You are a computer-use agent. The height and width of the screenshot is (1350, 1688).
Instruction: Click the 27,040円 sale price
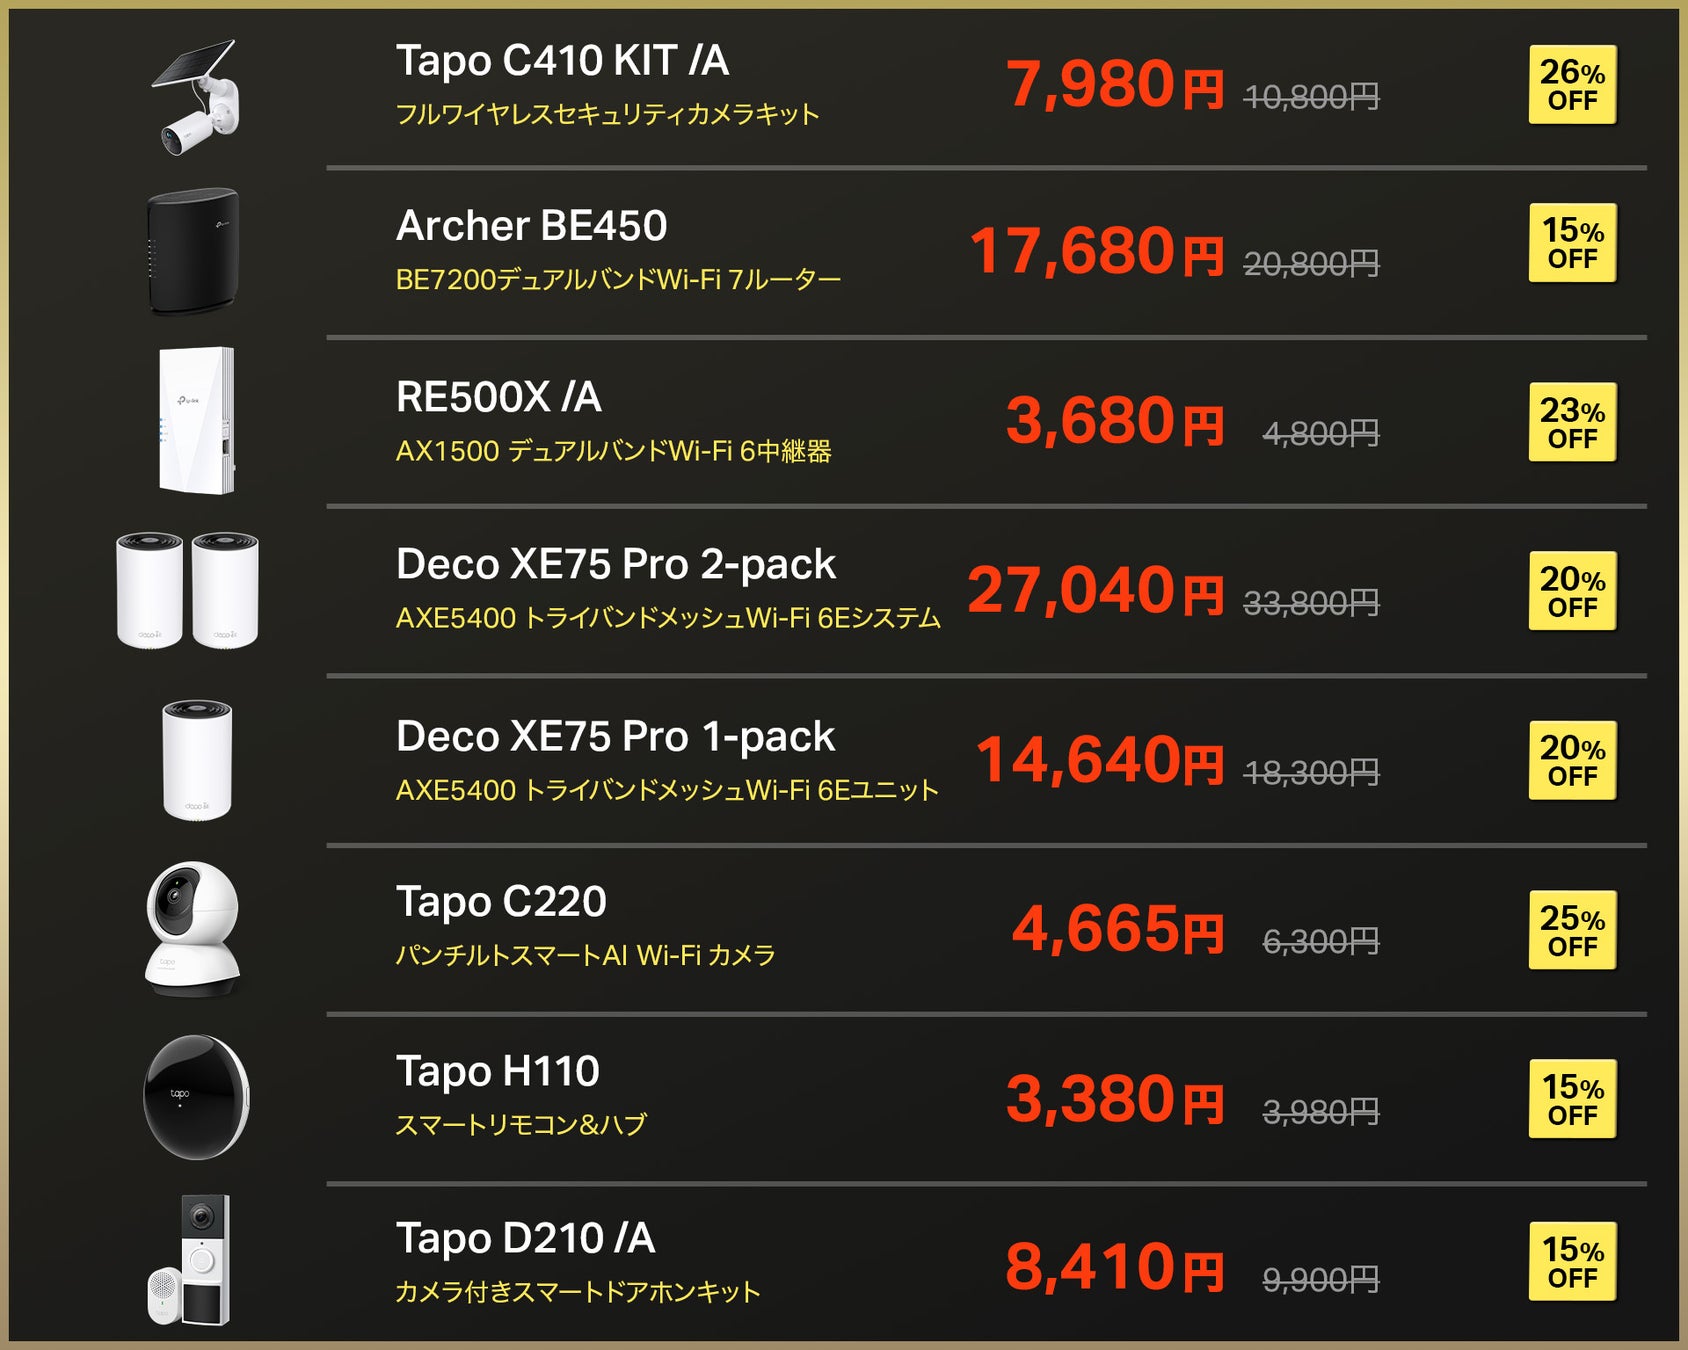coord(1095,590)
